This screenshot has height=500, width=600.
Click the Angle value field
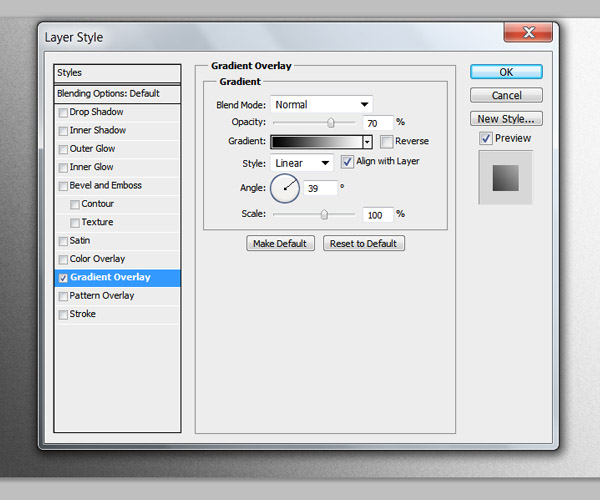tap(320, 188)
